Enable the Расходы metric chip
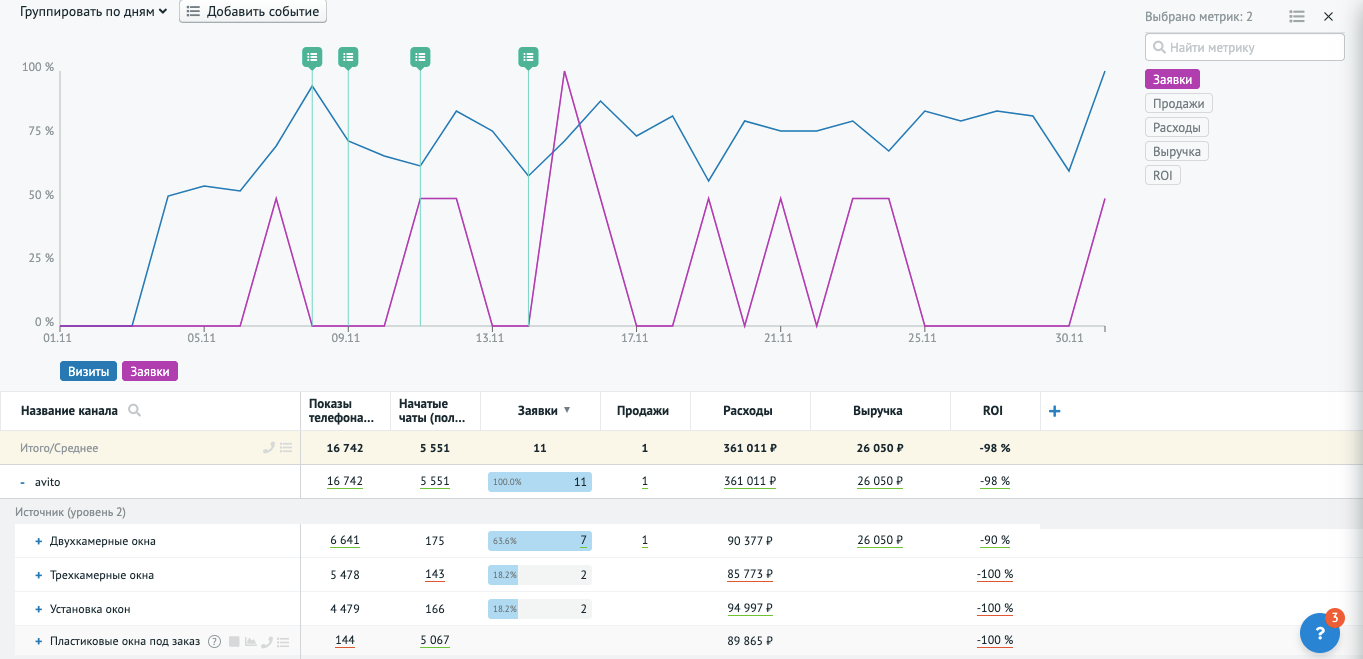This screenshot has width=1363, height=659. point(1176,128)
